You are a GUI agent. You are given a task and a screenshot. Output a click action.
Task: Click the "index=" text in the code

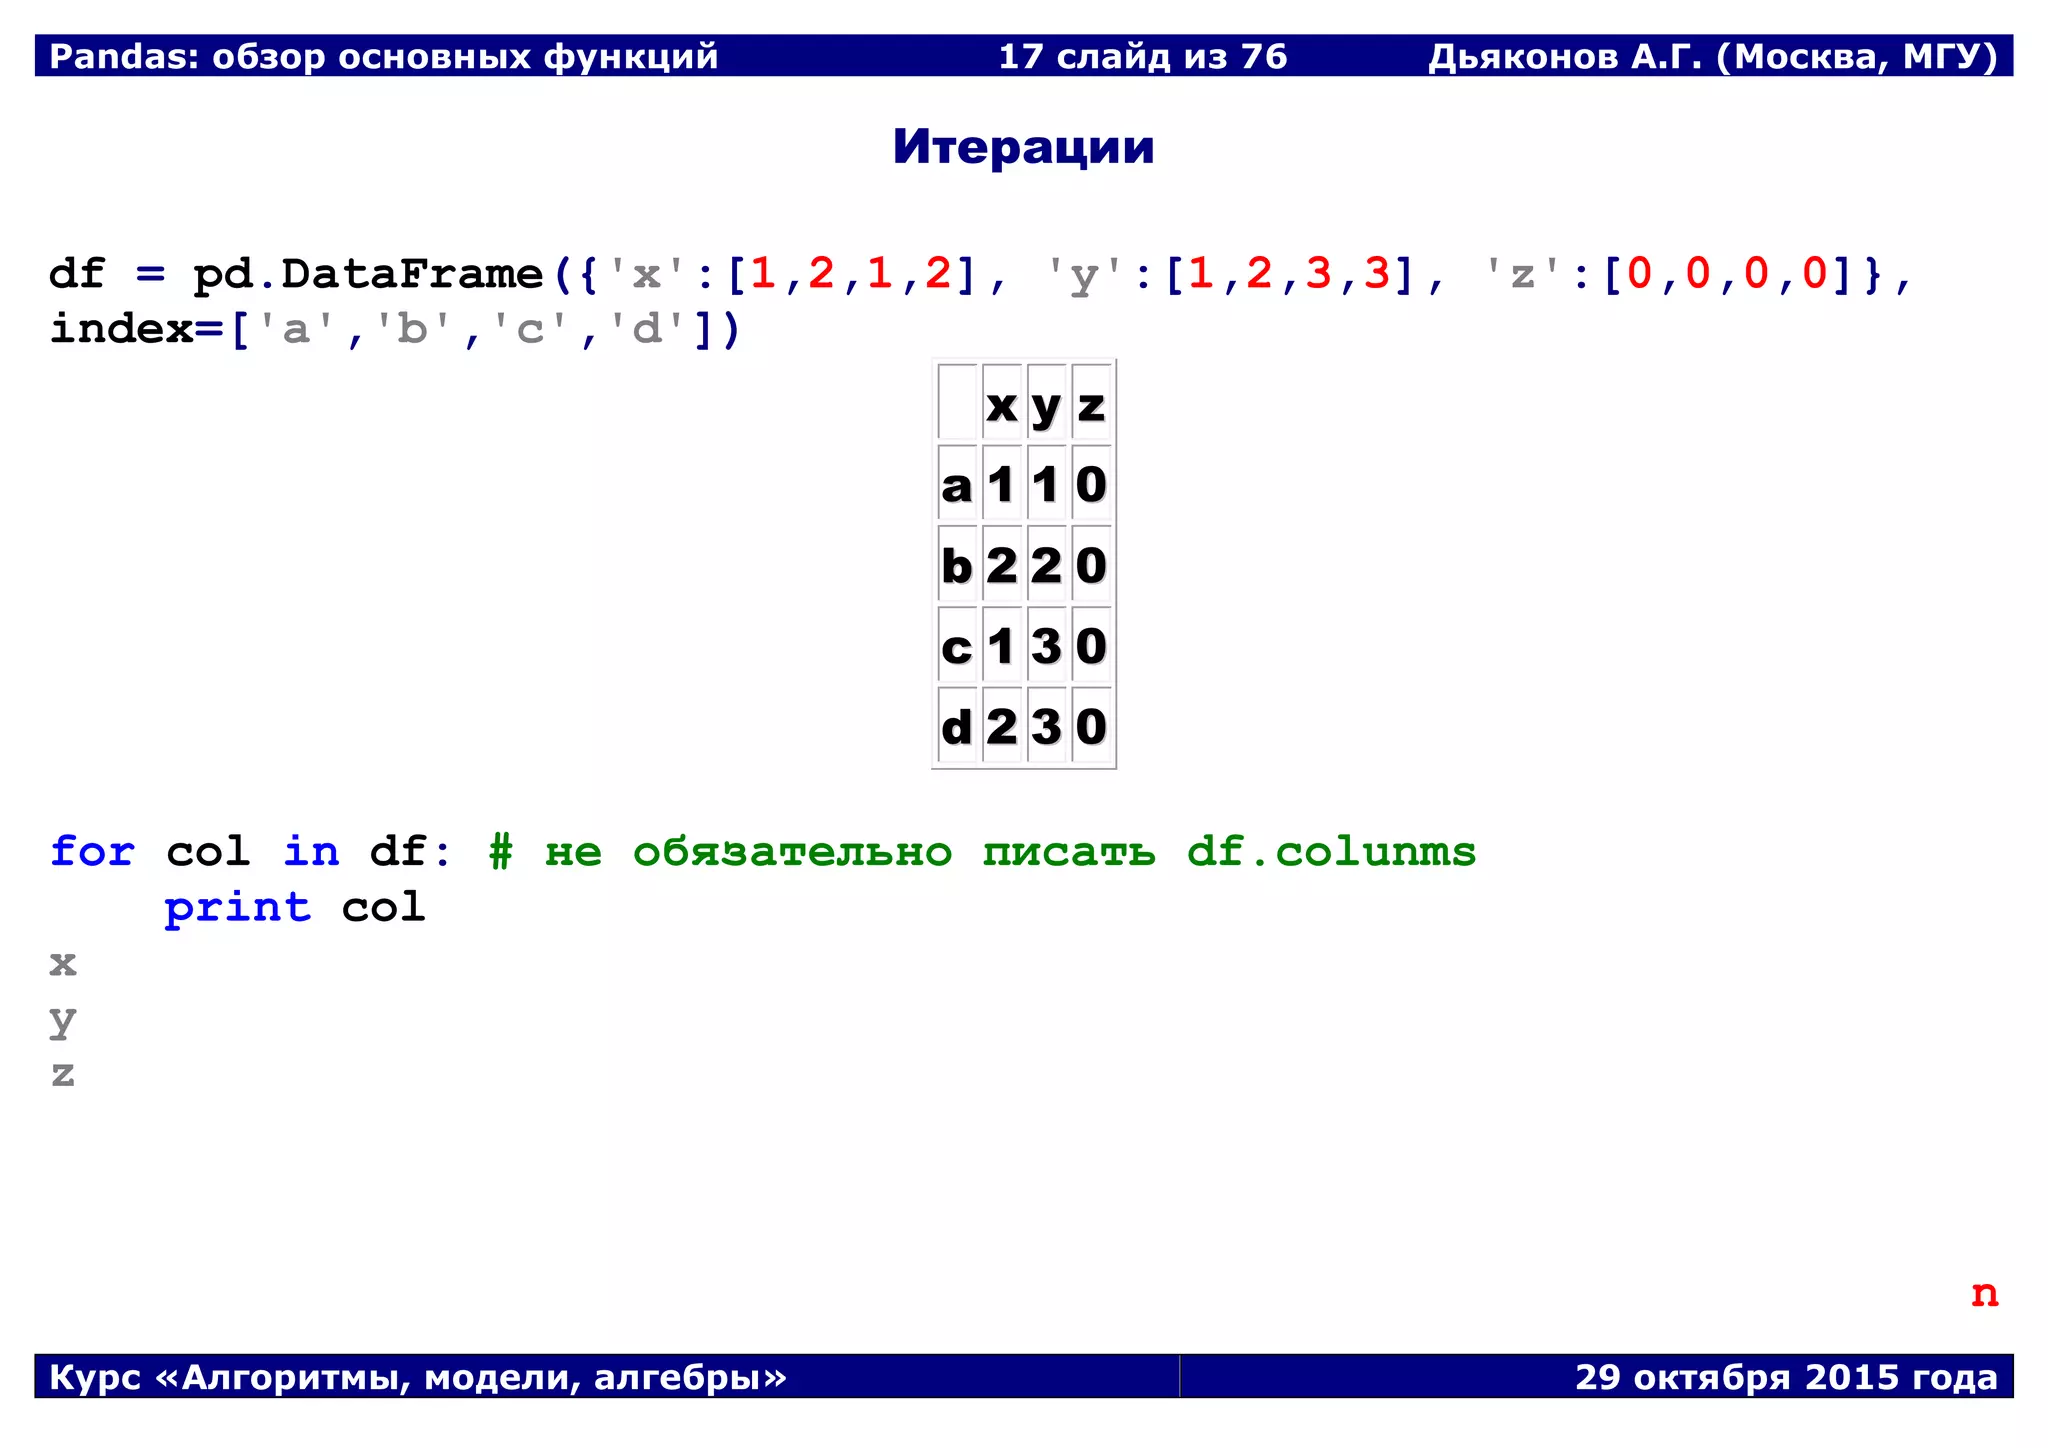pyautogui.click(x=136, y=329)
